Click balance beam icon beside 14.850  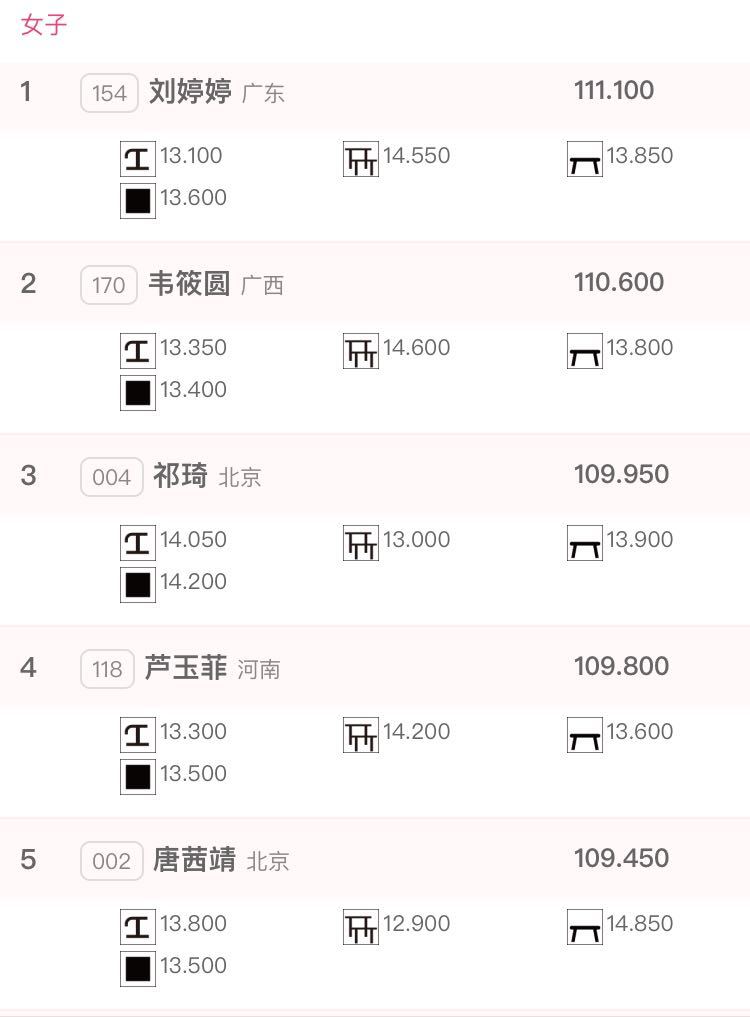(x=585, y=927)
